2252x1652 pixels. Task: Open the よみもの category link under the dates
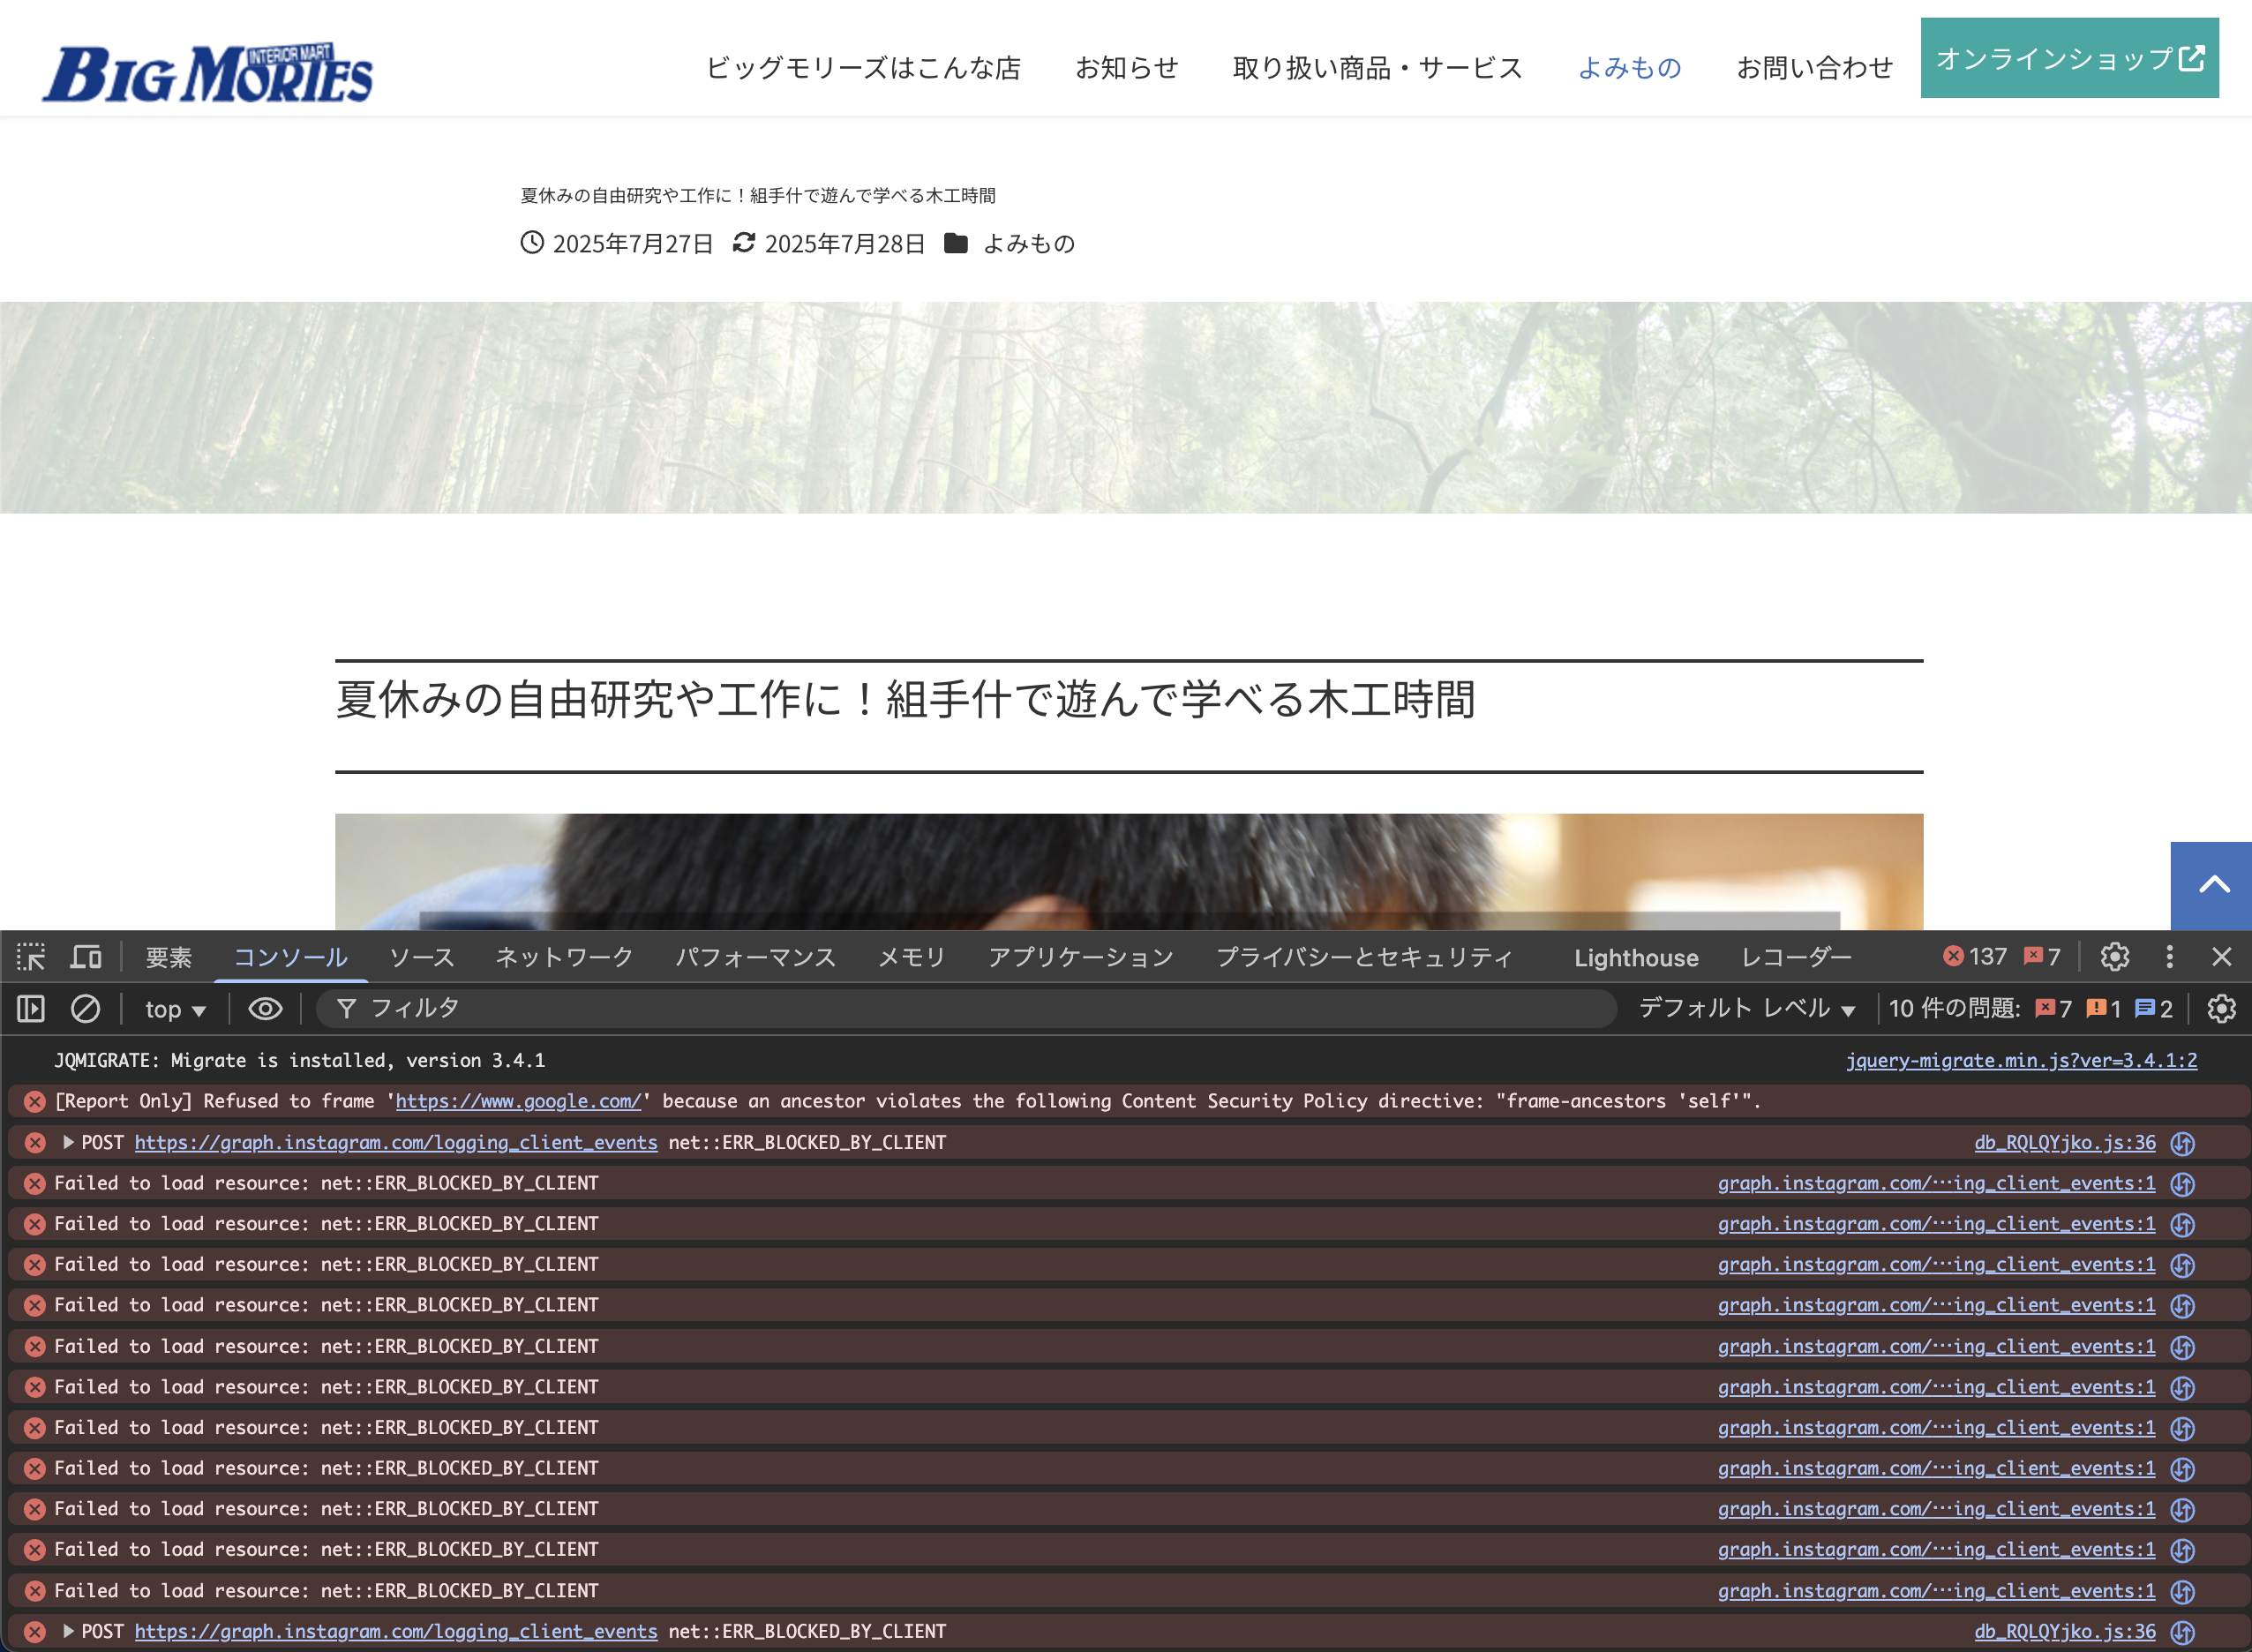coord(1029,243)
